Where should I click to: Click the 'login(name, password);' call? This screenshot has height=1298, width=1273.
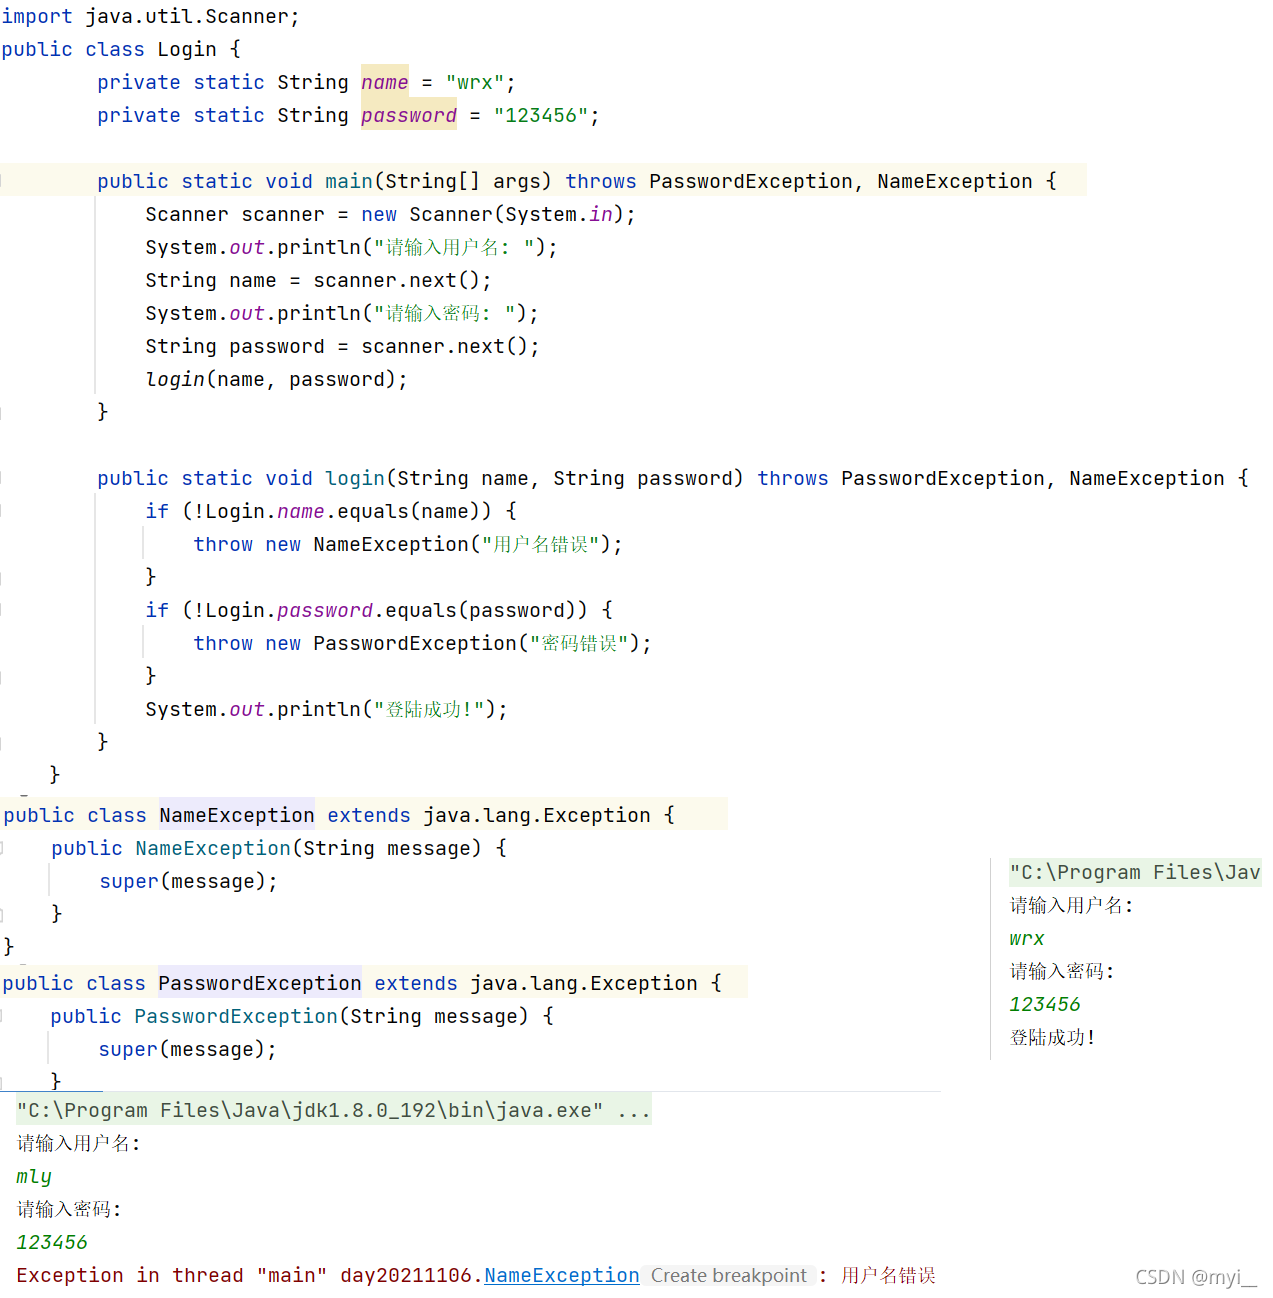coord(276,379)
